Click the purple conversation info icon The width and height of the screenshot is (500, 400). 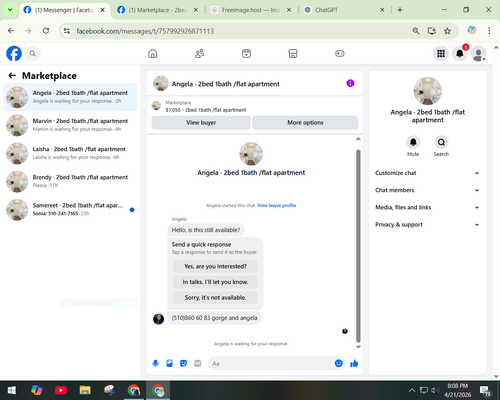[350, 83]
